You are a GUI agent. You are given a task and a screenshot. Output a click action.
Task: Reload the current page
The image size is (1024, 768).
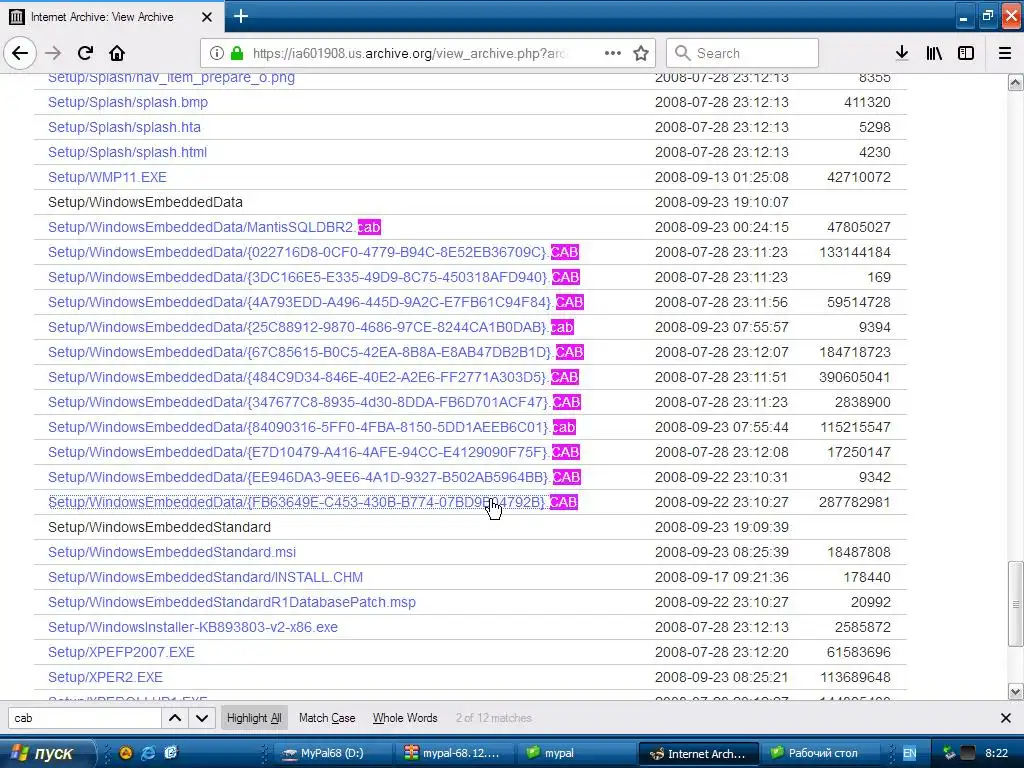coord(85,53)
